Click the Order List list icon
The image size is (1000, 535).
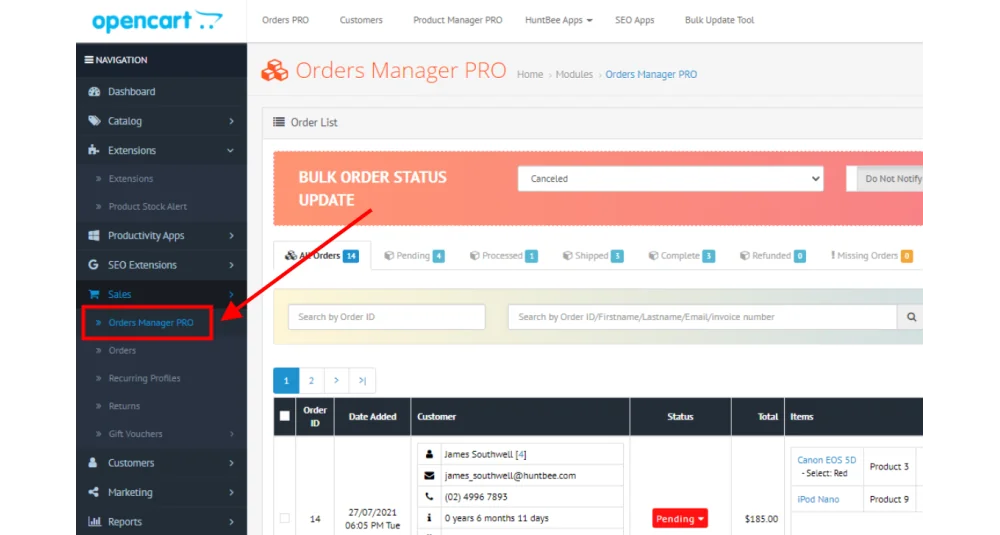pyautogui.click(x=279, y=122)
